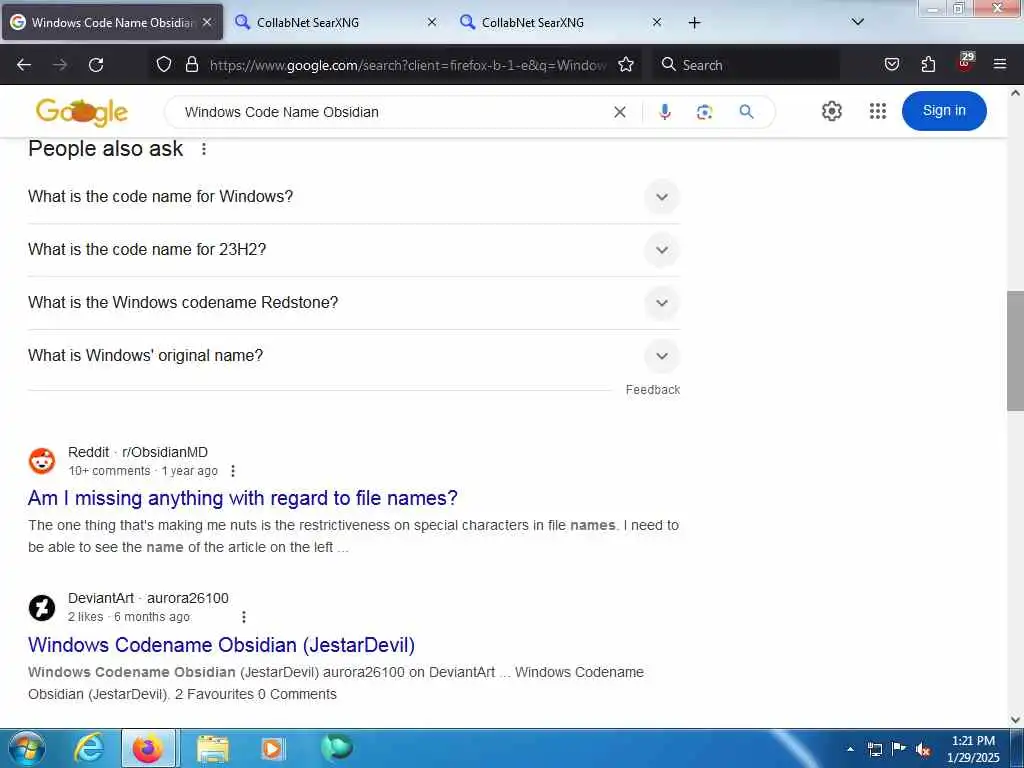Open Google apps grid

tap(878, 111)
